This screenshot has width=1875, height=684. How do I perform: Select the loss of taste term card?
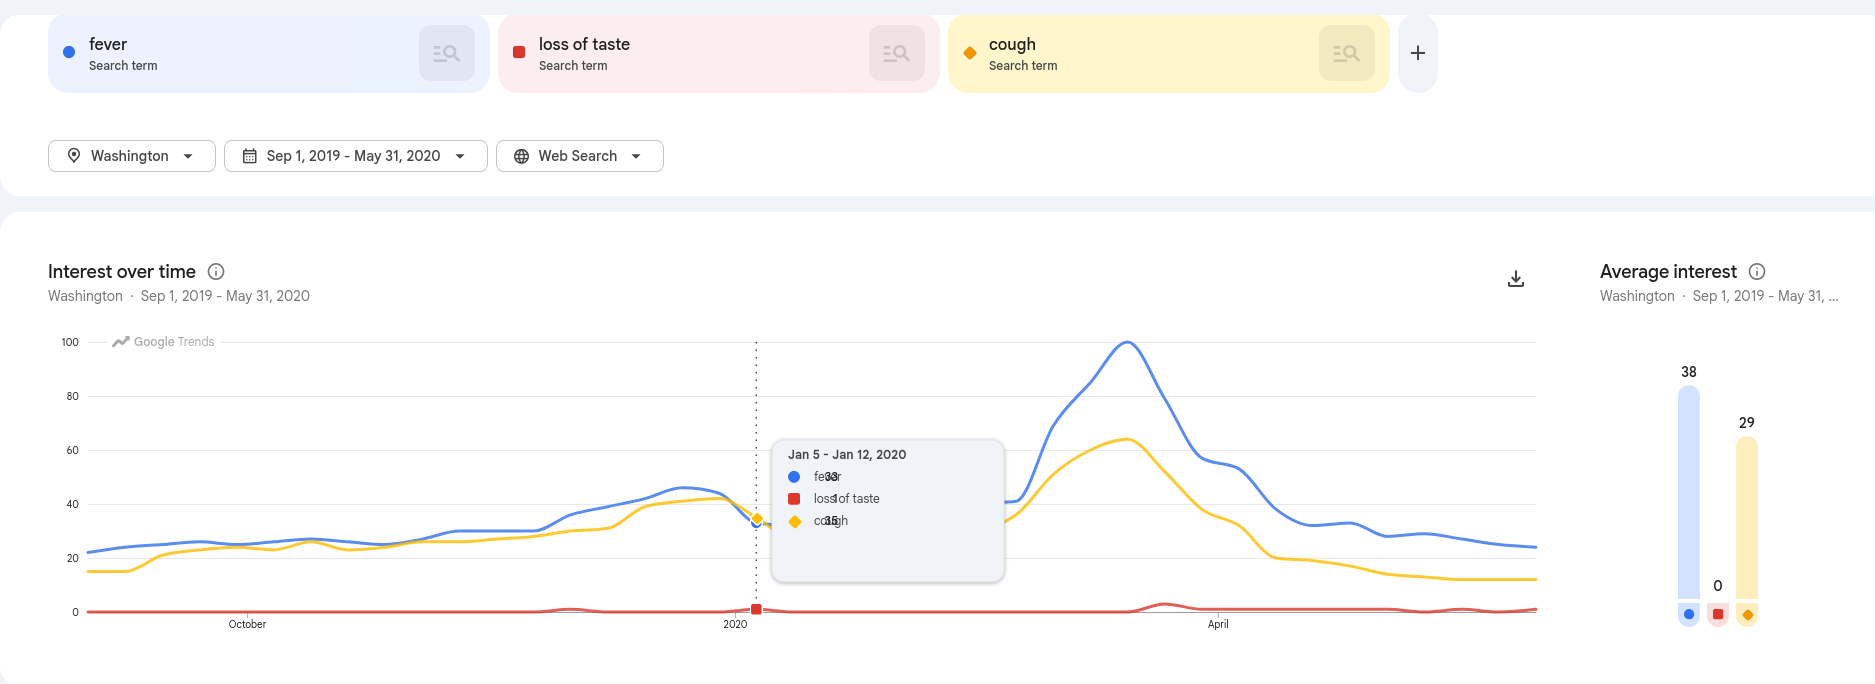[x=718, y=53]
